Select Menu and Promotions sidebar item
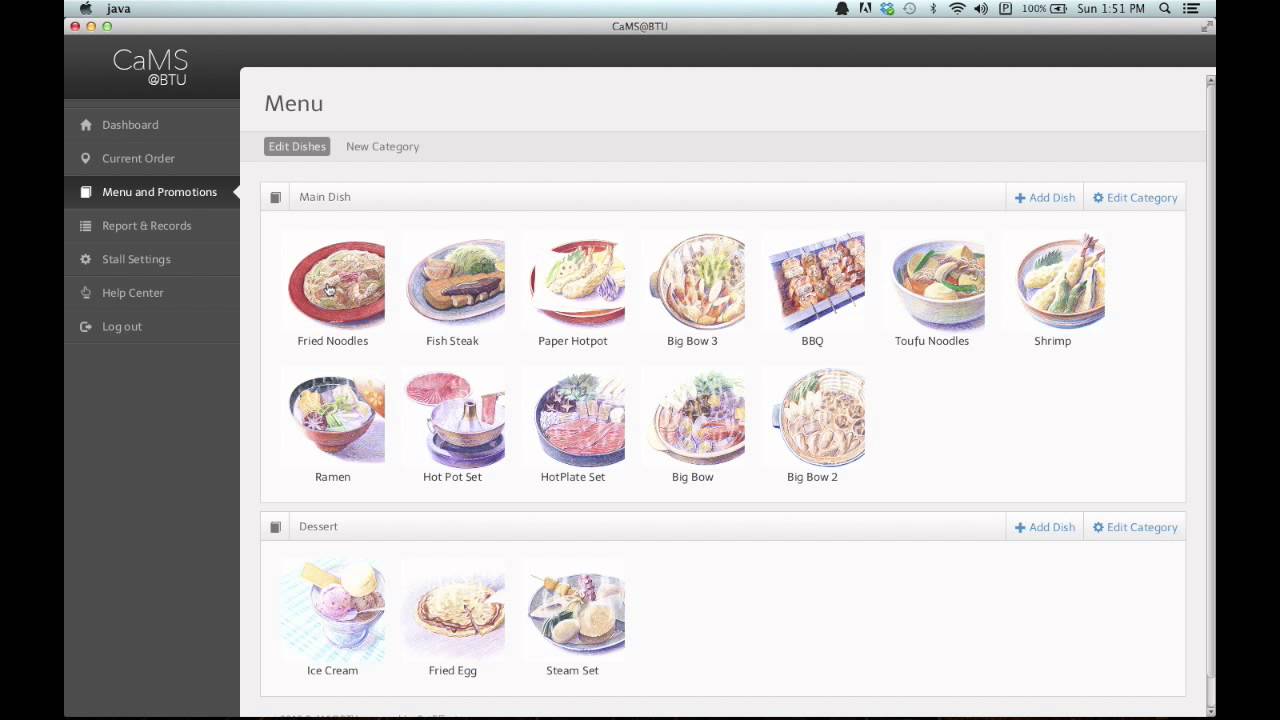 [x=152, y=192]
